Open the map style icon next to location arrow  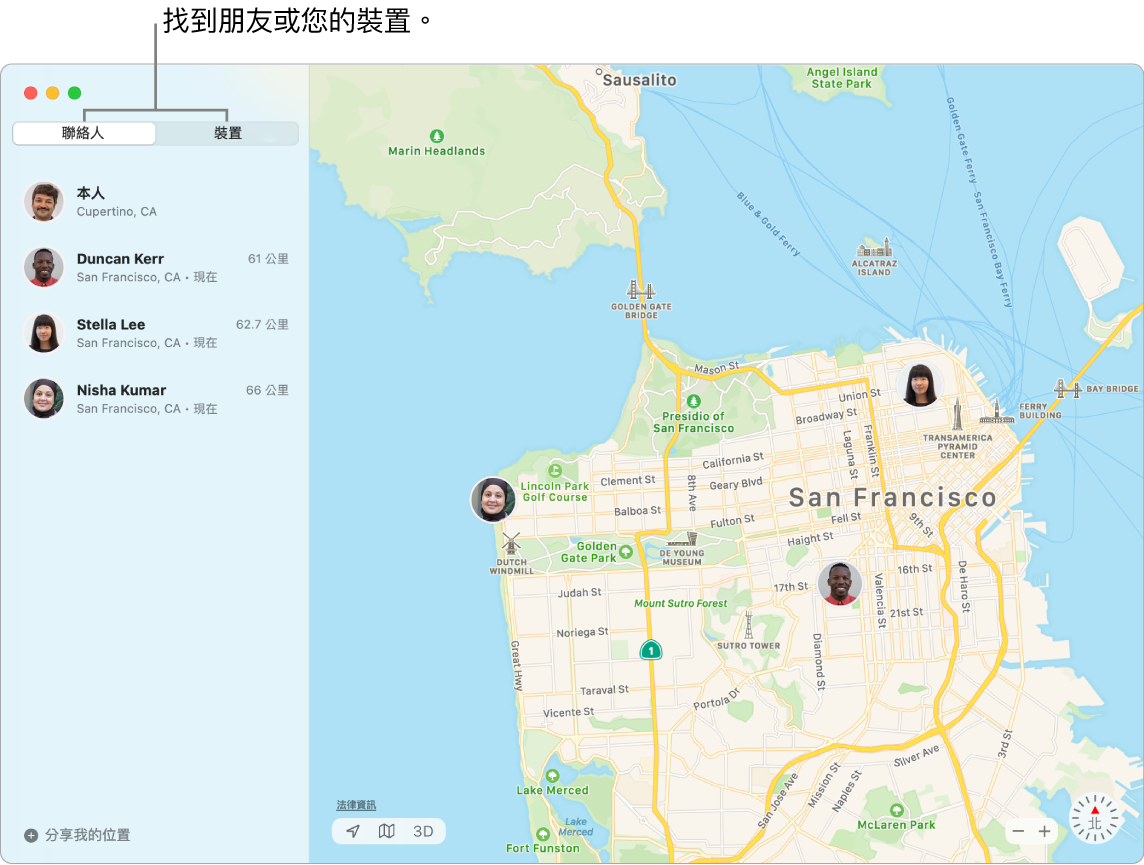point(388,831)
